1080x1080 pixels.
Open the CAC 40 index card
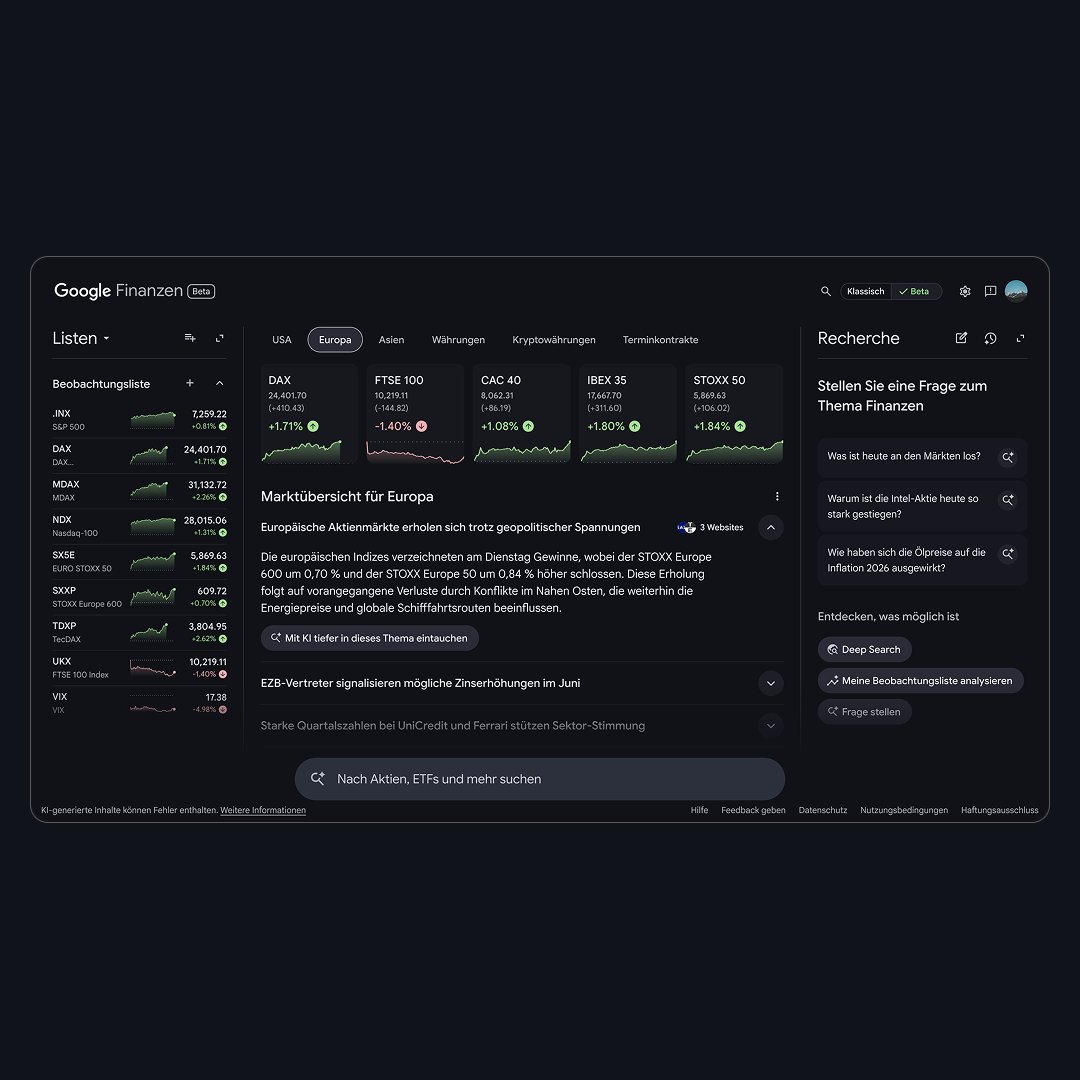click(522, 415)
